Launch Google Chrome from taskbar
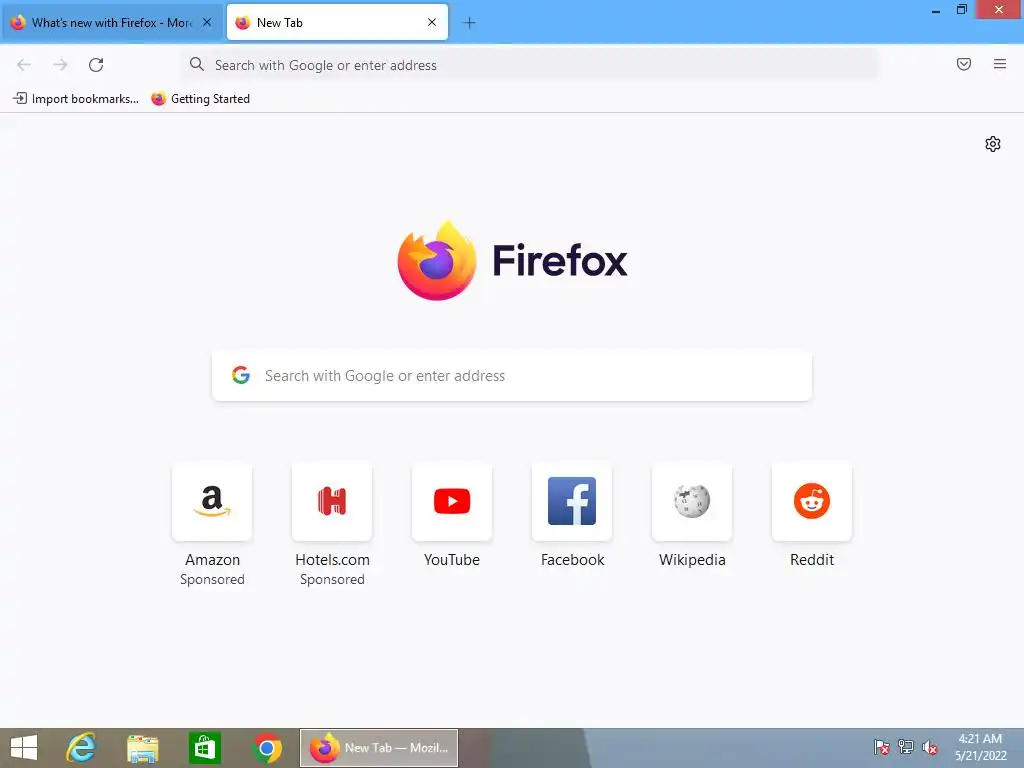1024x768 pixels. [x=267, y=748]
